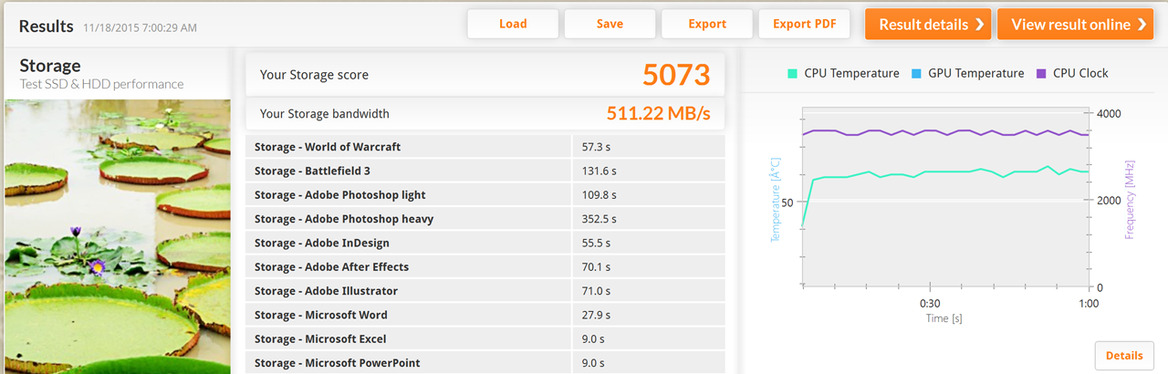1168x374 pixels.
Task: Click the purple CPU Clock line on chart
Action: click(946, 133)
